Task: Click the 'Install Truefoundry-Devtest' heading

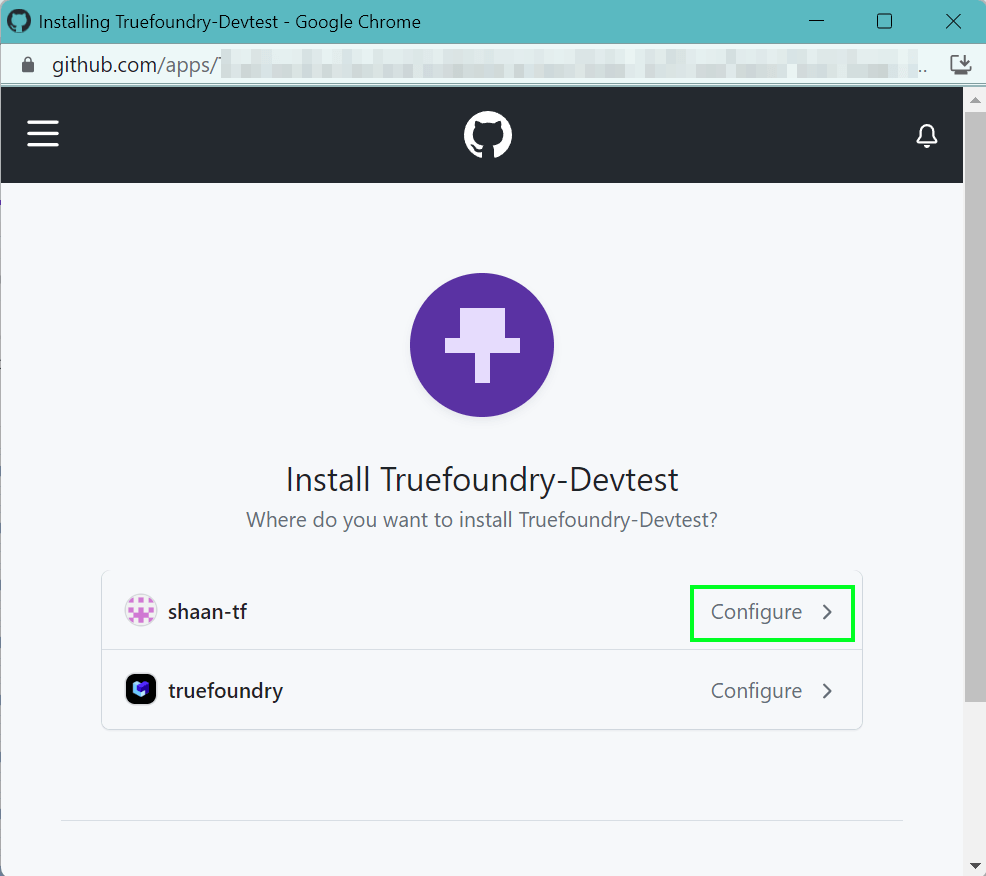Action: point(482,480)
